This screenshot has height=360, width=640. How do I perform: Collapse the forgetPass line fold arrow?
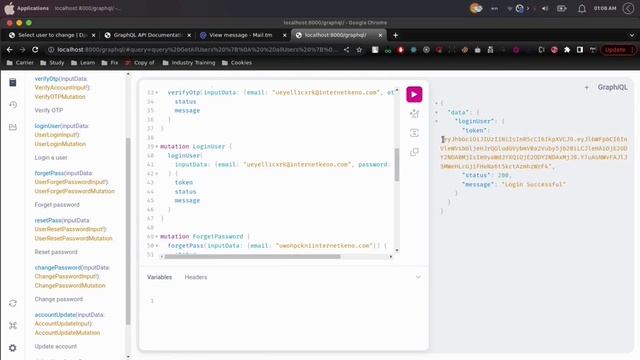tap(157, 246)
